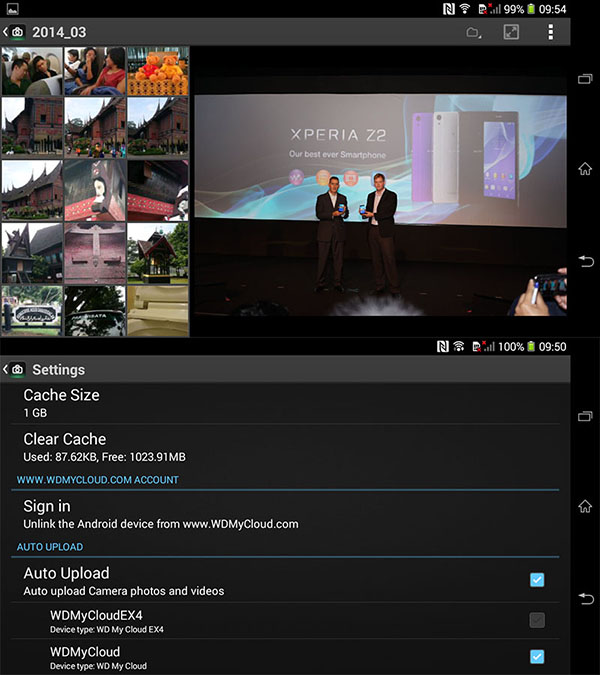600x675 pixels.
Task: Tap the Settings title
Action: coord(59,370)
